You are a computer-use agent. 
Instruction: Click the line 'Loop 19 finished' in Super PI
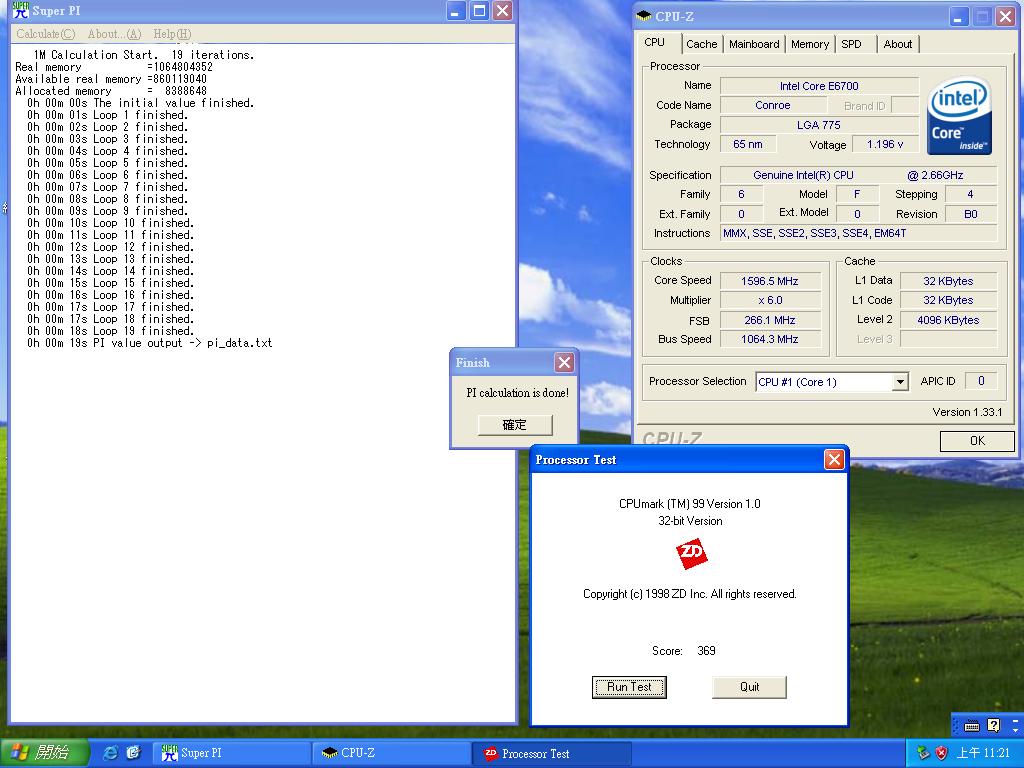pyautogui.click(x=110, y=331)
